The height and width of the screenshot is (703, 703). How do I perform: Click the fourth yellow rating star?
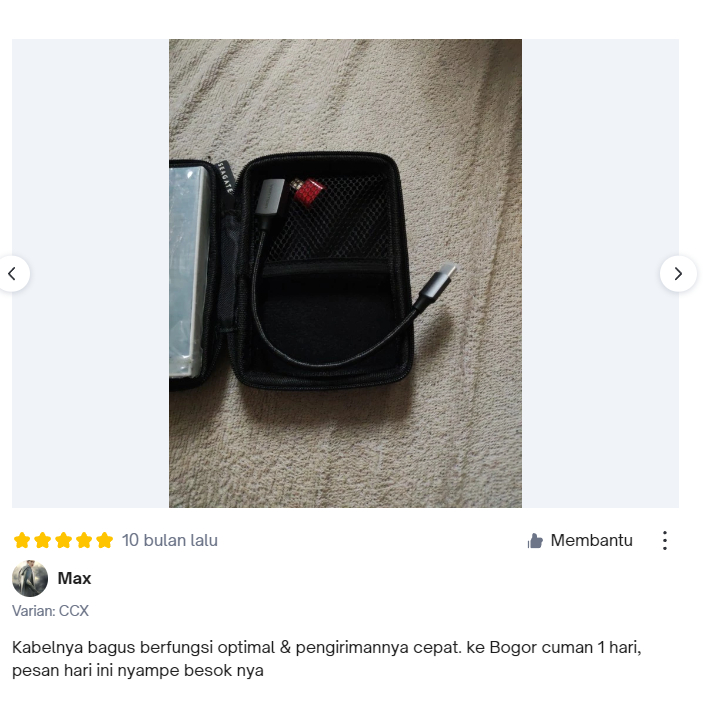[84, 540]
